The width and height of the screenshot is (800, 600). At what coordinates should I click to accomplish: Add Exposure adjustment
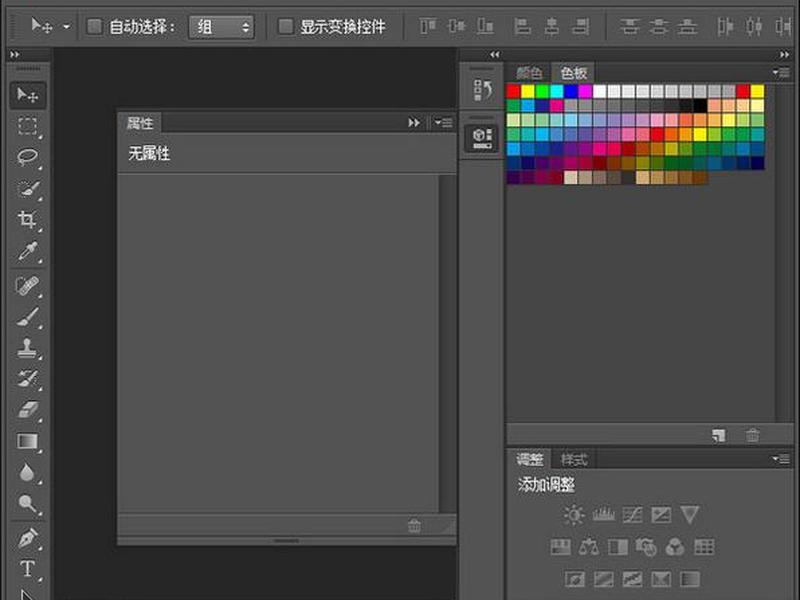[661, 515]
